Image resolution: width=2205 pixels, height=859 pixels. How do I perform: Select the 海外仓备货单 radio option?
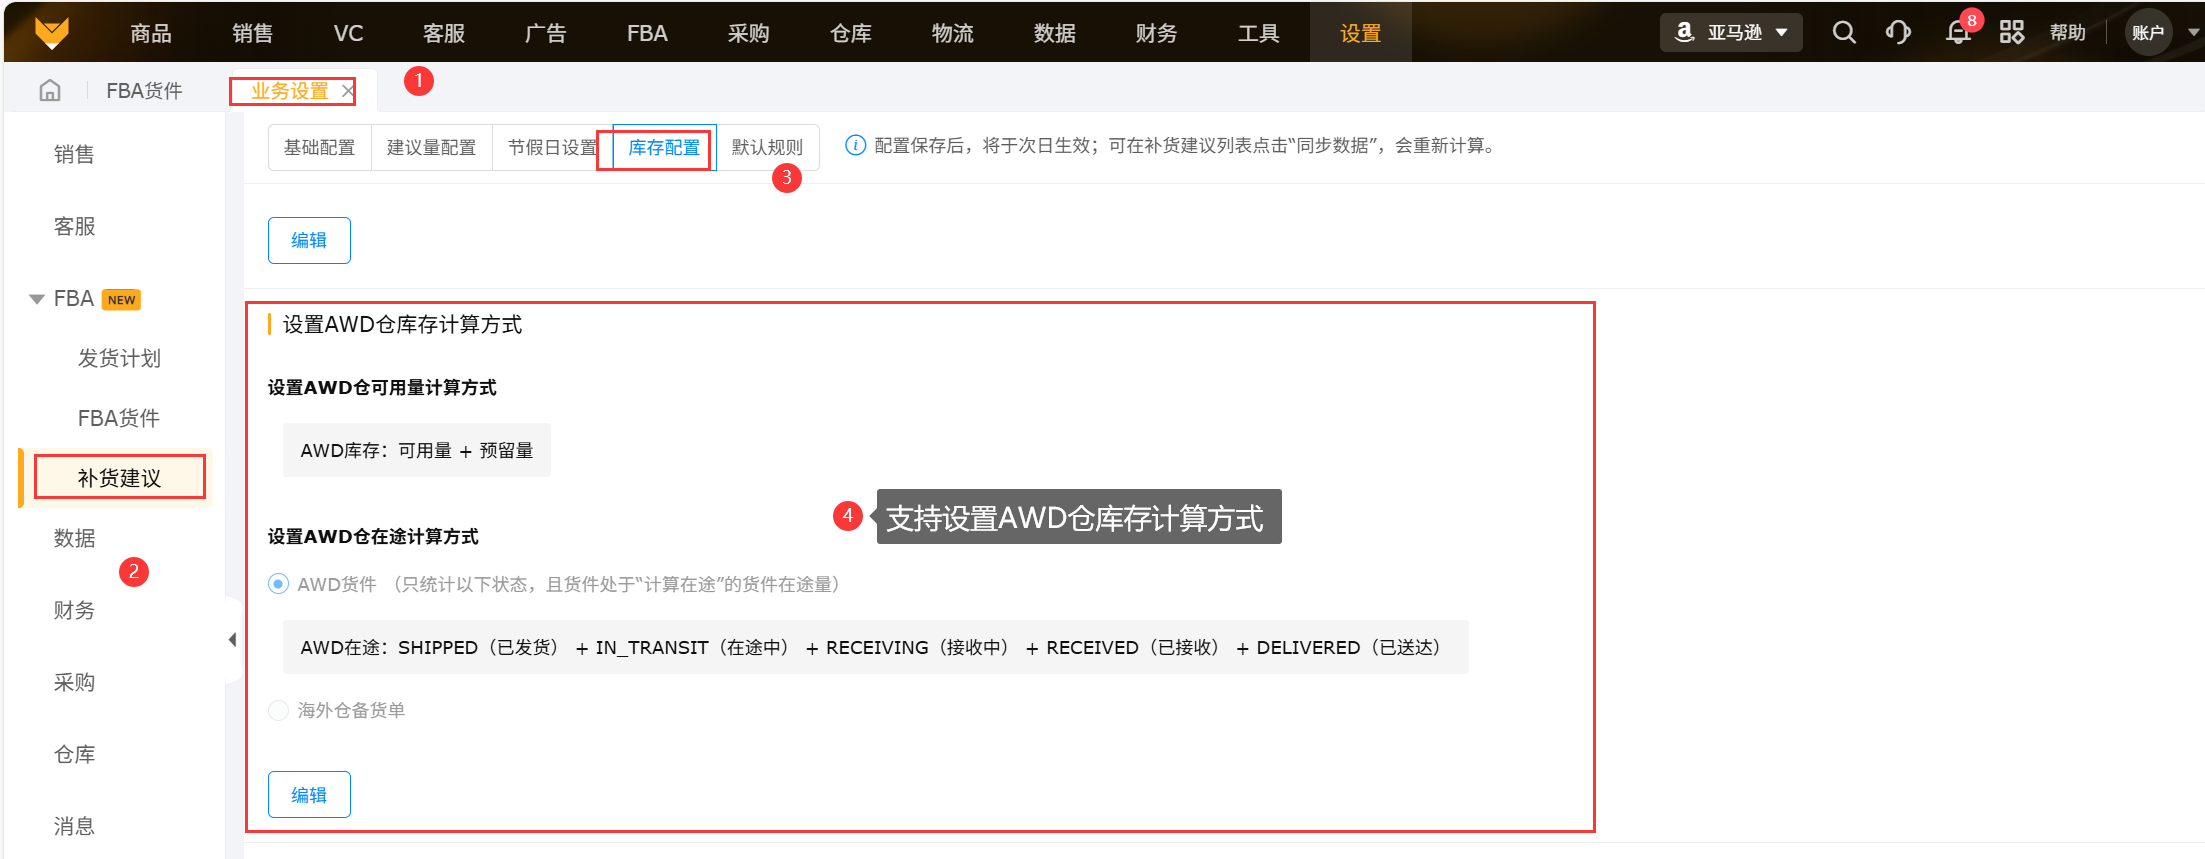[x=279, y=710]
